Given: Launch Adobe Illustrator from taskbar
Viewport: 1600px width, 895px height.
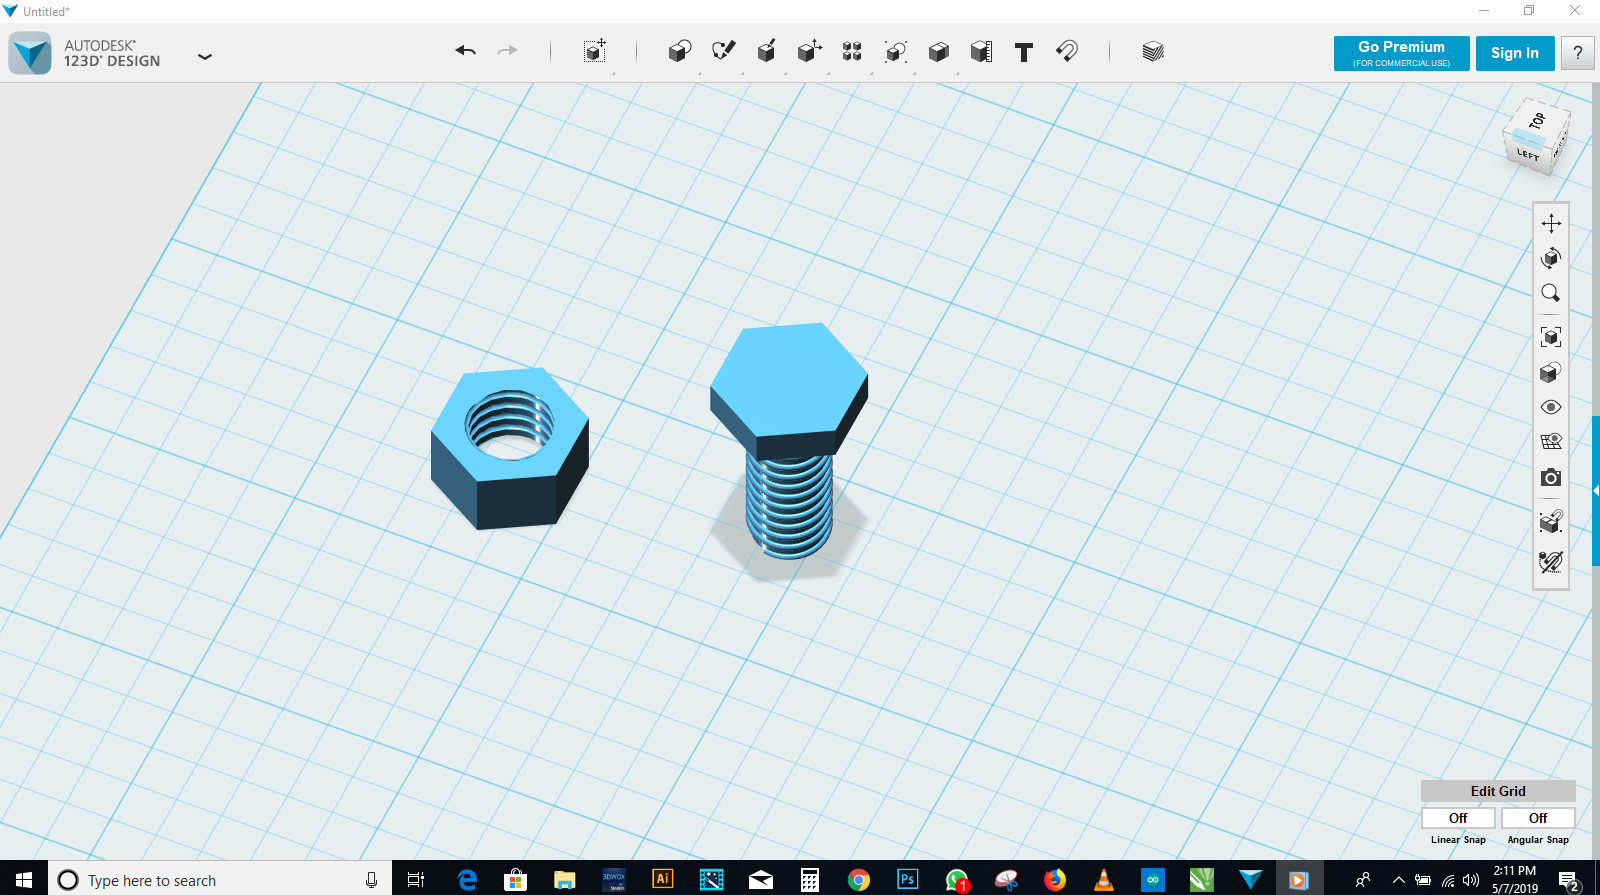Looking at the screenshot, I should tap(662, 879).
